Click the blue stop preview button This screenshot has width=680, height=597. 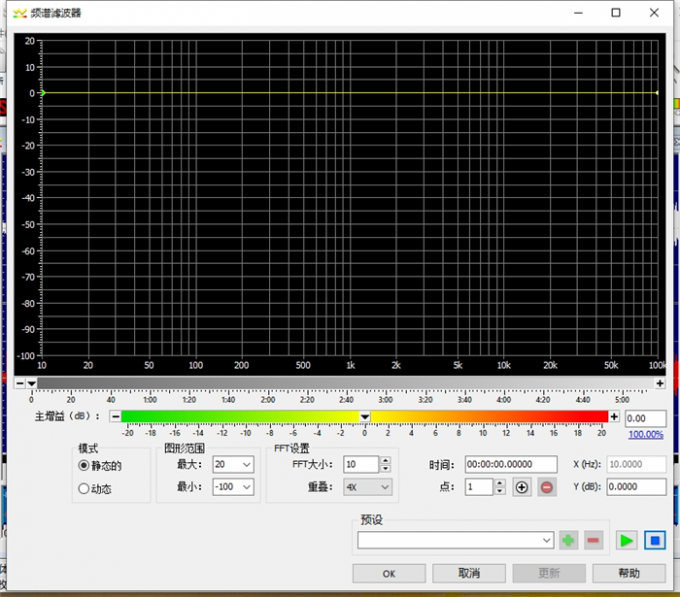click(x=655, y=541)
